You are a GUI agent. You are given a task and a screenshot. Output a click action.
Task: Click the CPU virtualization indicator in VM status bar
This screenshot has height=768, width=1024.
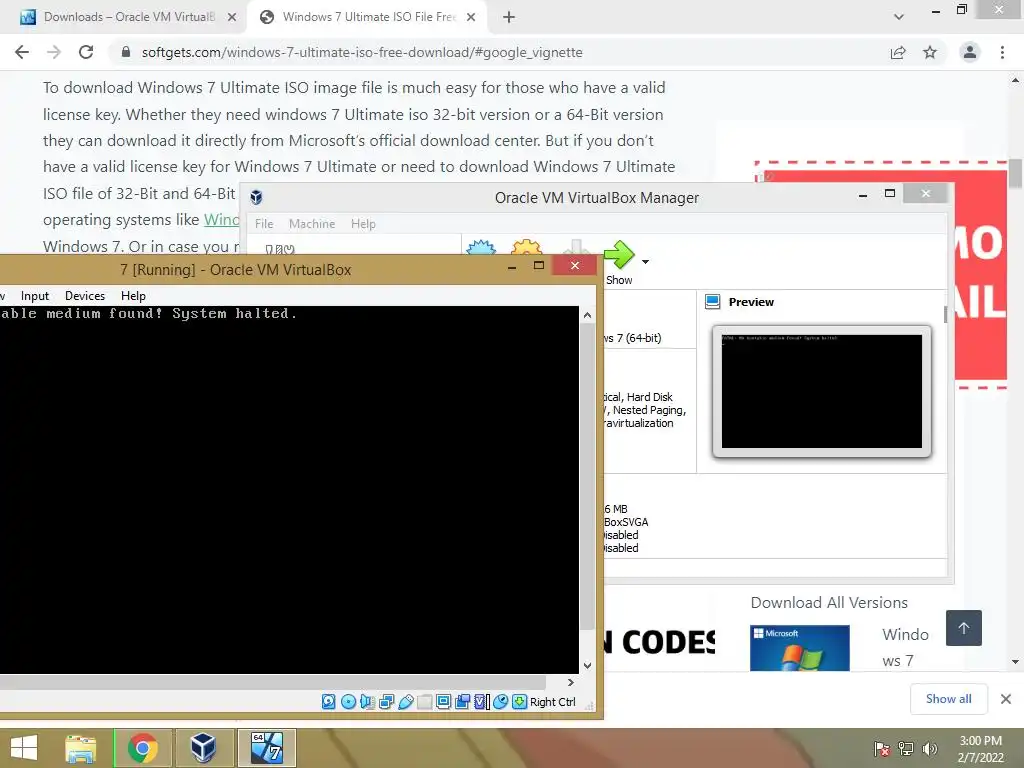coord(481,701)
